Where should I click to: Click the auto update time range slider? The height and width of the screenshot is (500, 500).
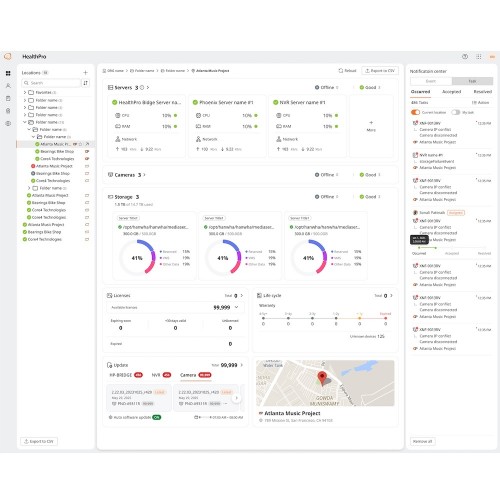click(205, 417)
